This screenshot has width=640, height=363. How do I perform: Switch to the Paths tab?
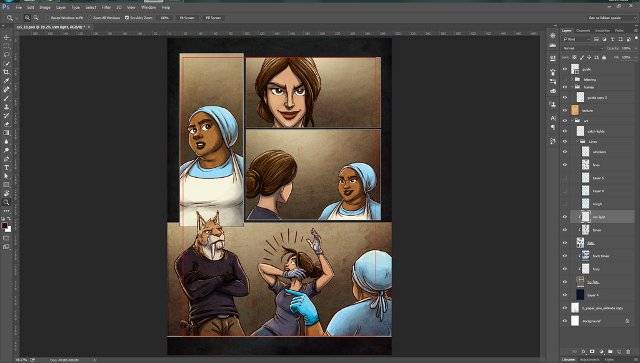coord(619,31)
